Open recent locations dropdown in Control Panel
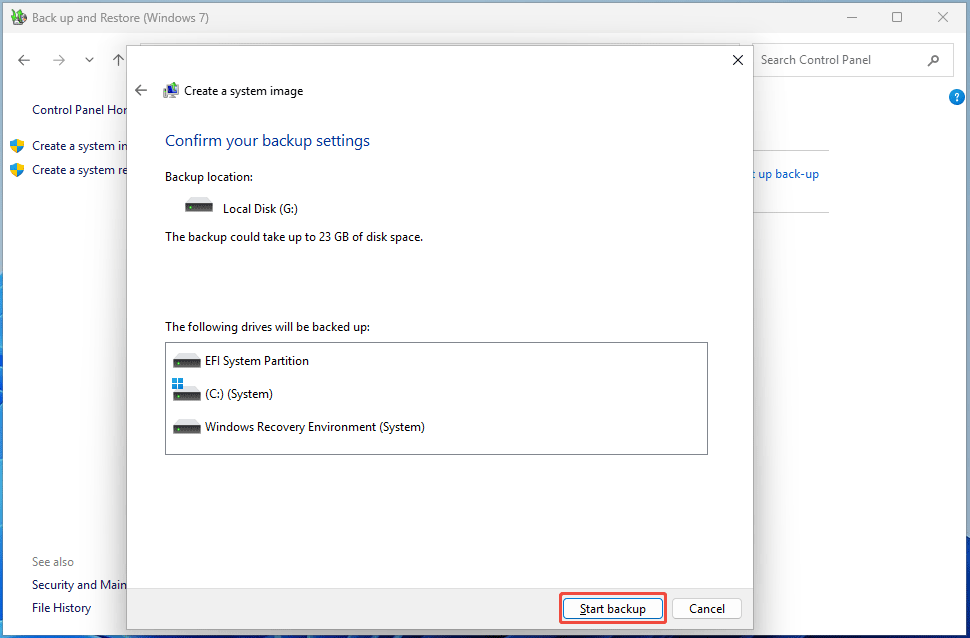 coord(89,60)
